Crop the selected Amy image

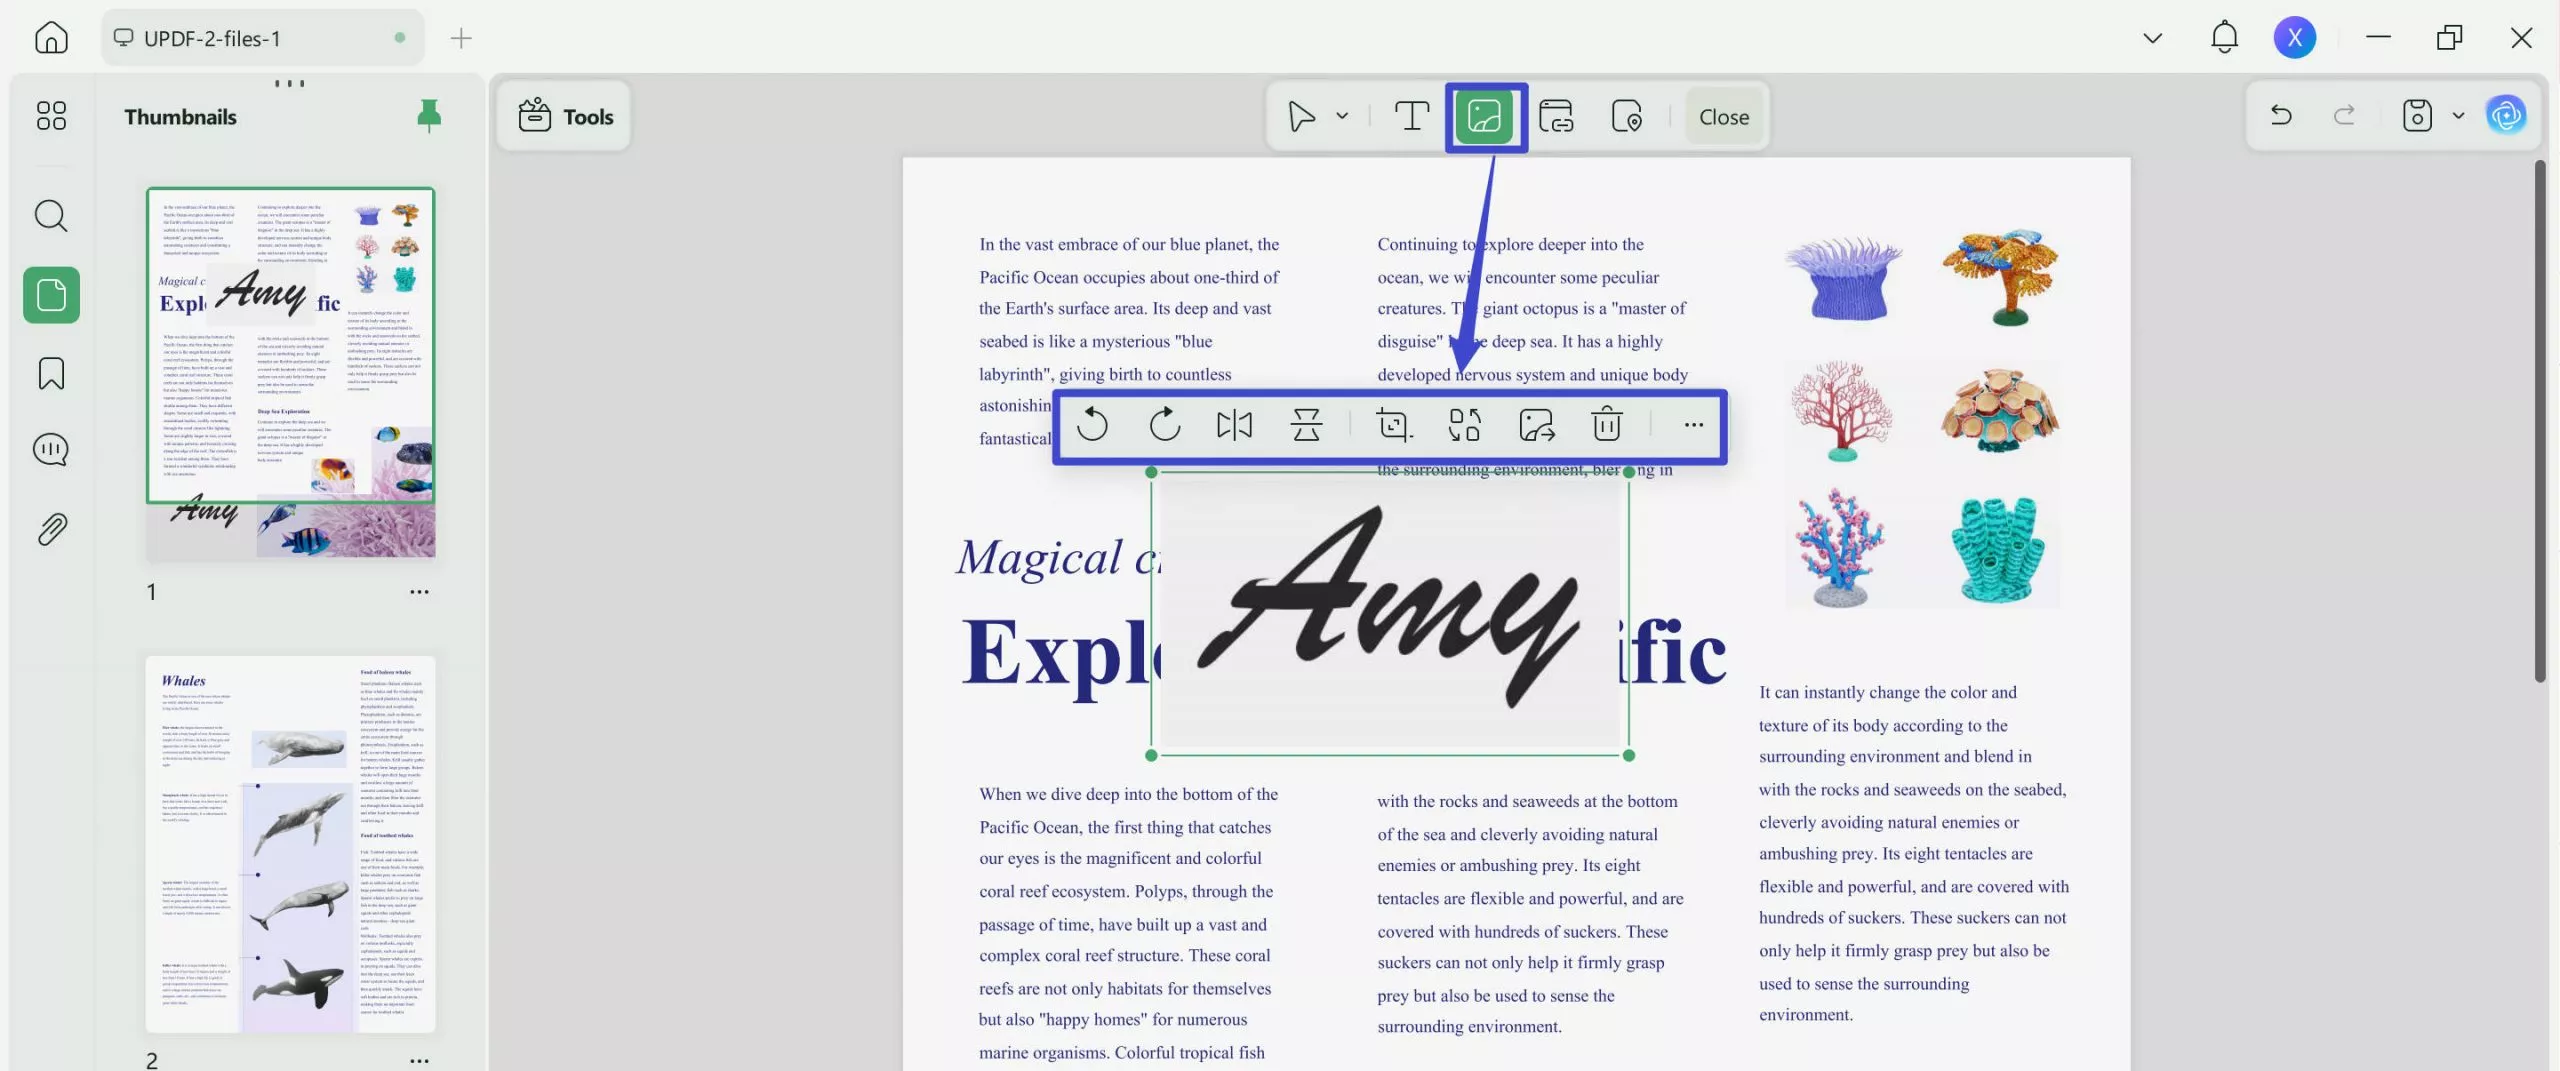click(1393, 425)
